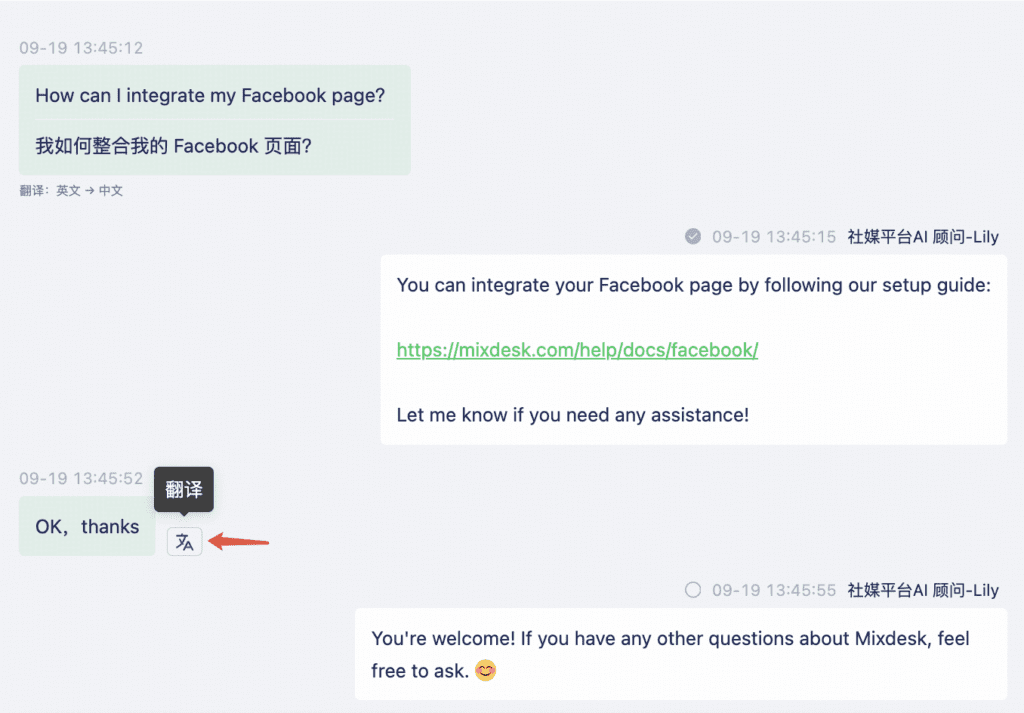Image resolution: width=1024 pixels, height=713 pixels.
Task: Click the red arrow pointing at translate icon
Action: point(240,542)
